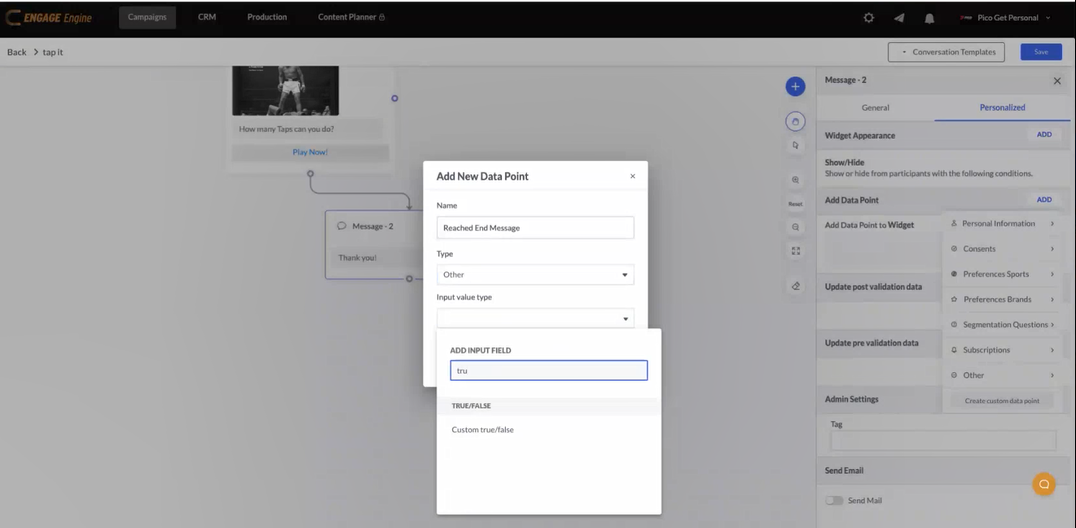Click the fit-to-screen icon

pyautogui.click(x=795, y=251)
